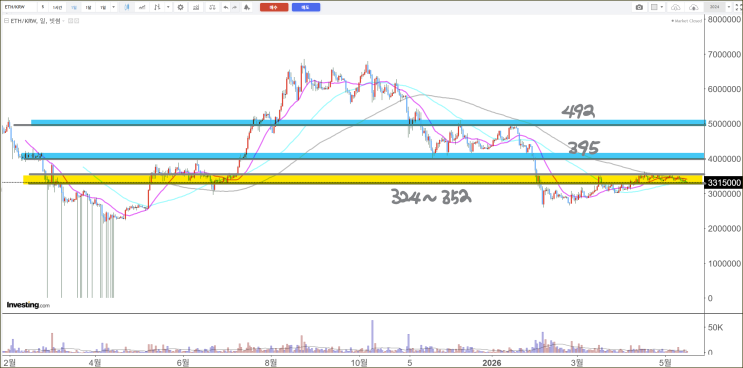Click the 5월 time-axis label
The height and width of the screenshot is (368, 743).
click(x=666, y=362)
